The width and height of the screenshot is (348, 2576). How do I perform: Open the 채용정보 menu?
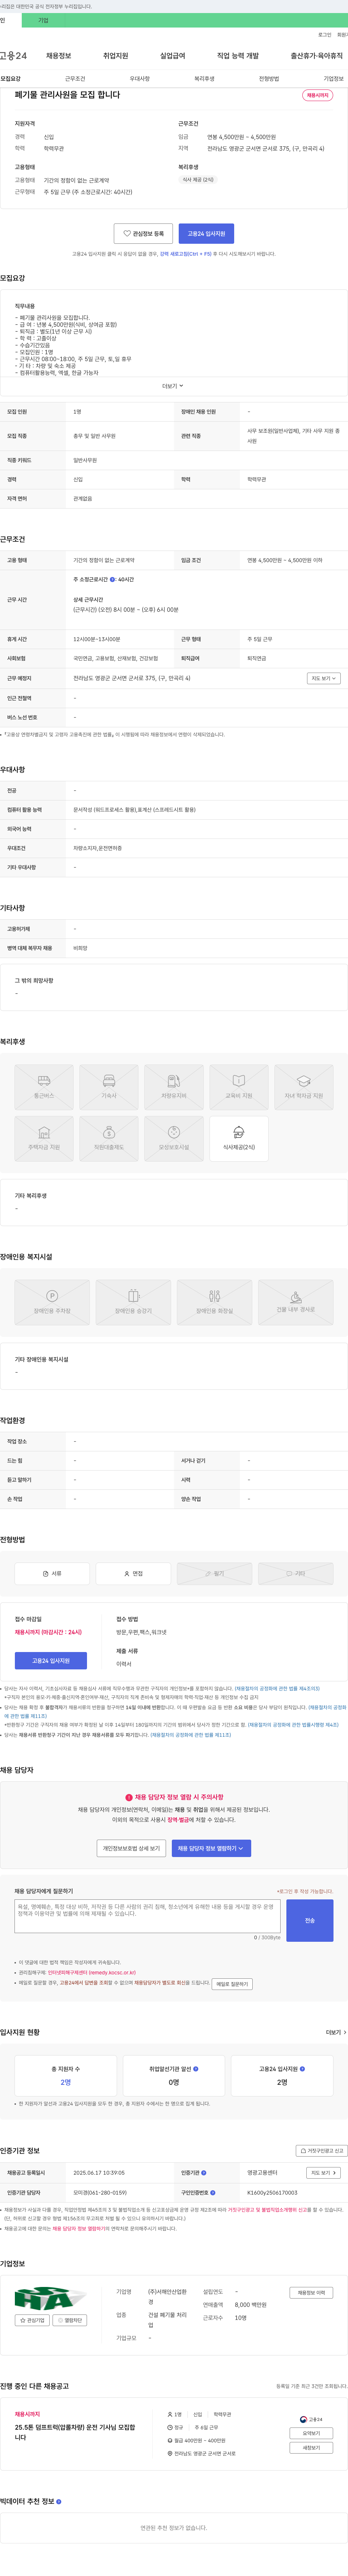[x=59, y=56]
